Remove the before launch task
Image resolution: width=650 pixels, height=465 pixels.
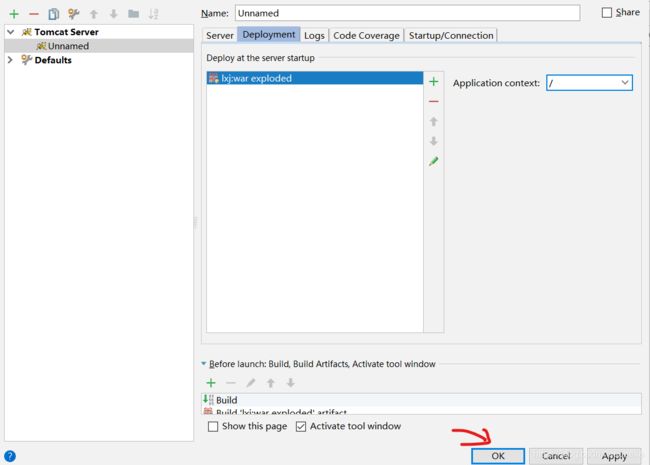point(231,383)
